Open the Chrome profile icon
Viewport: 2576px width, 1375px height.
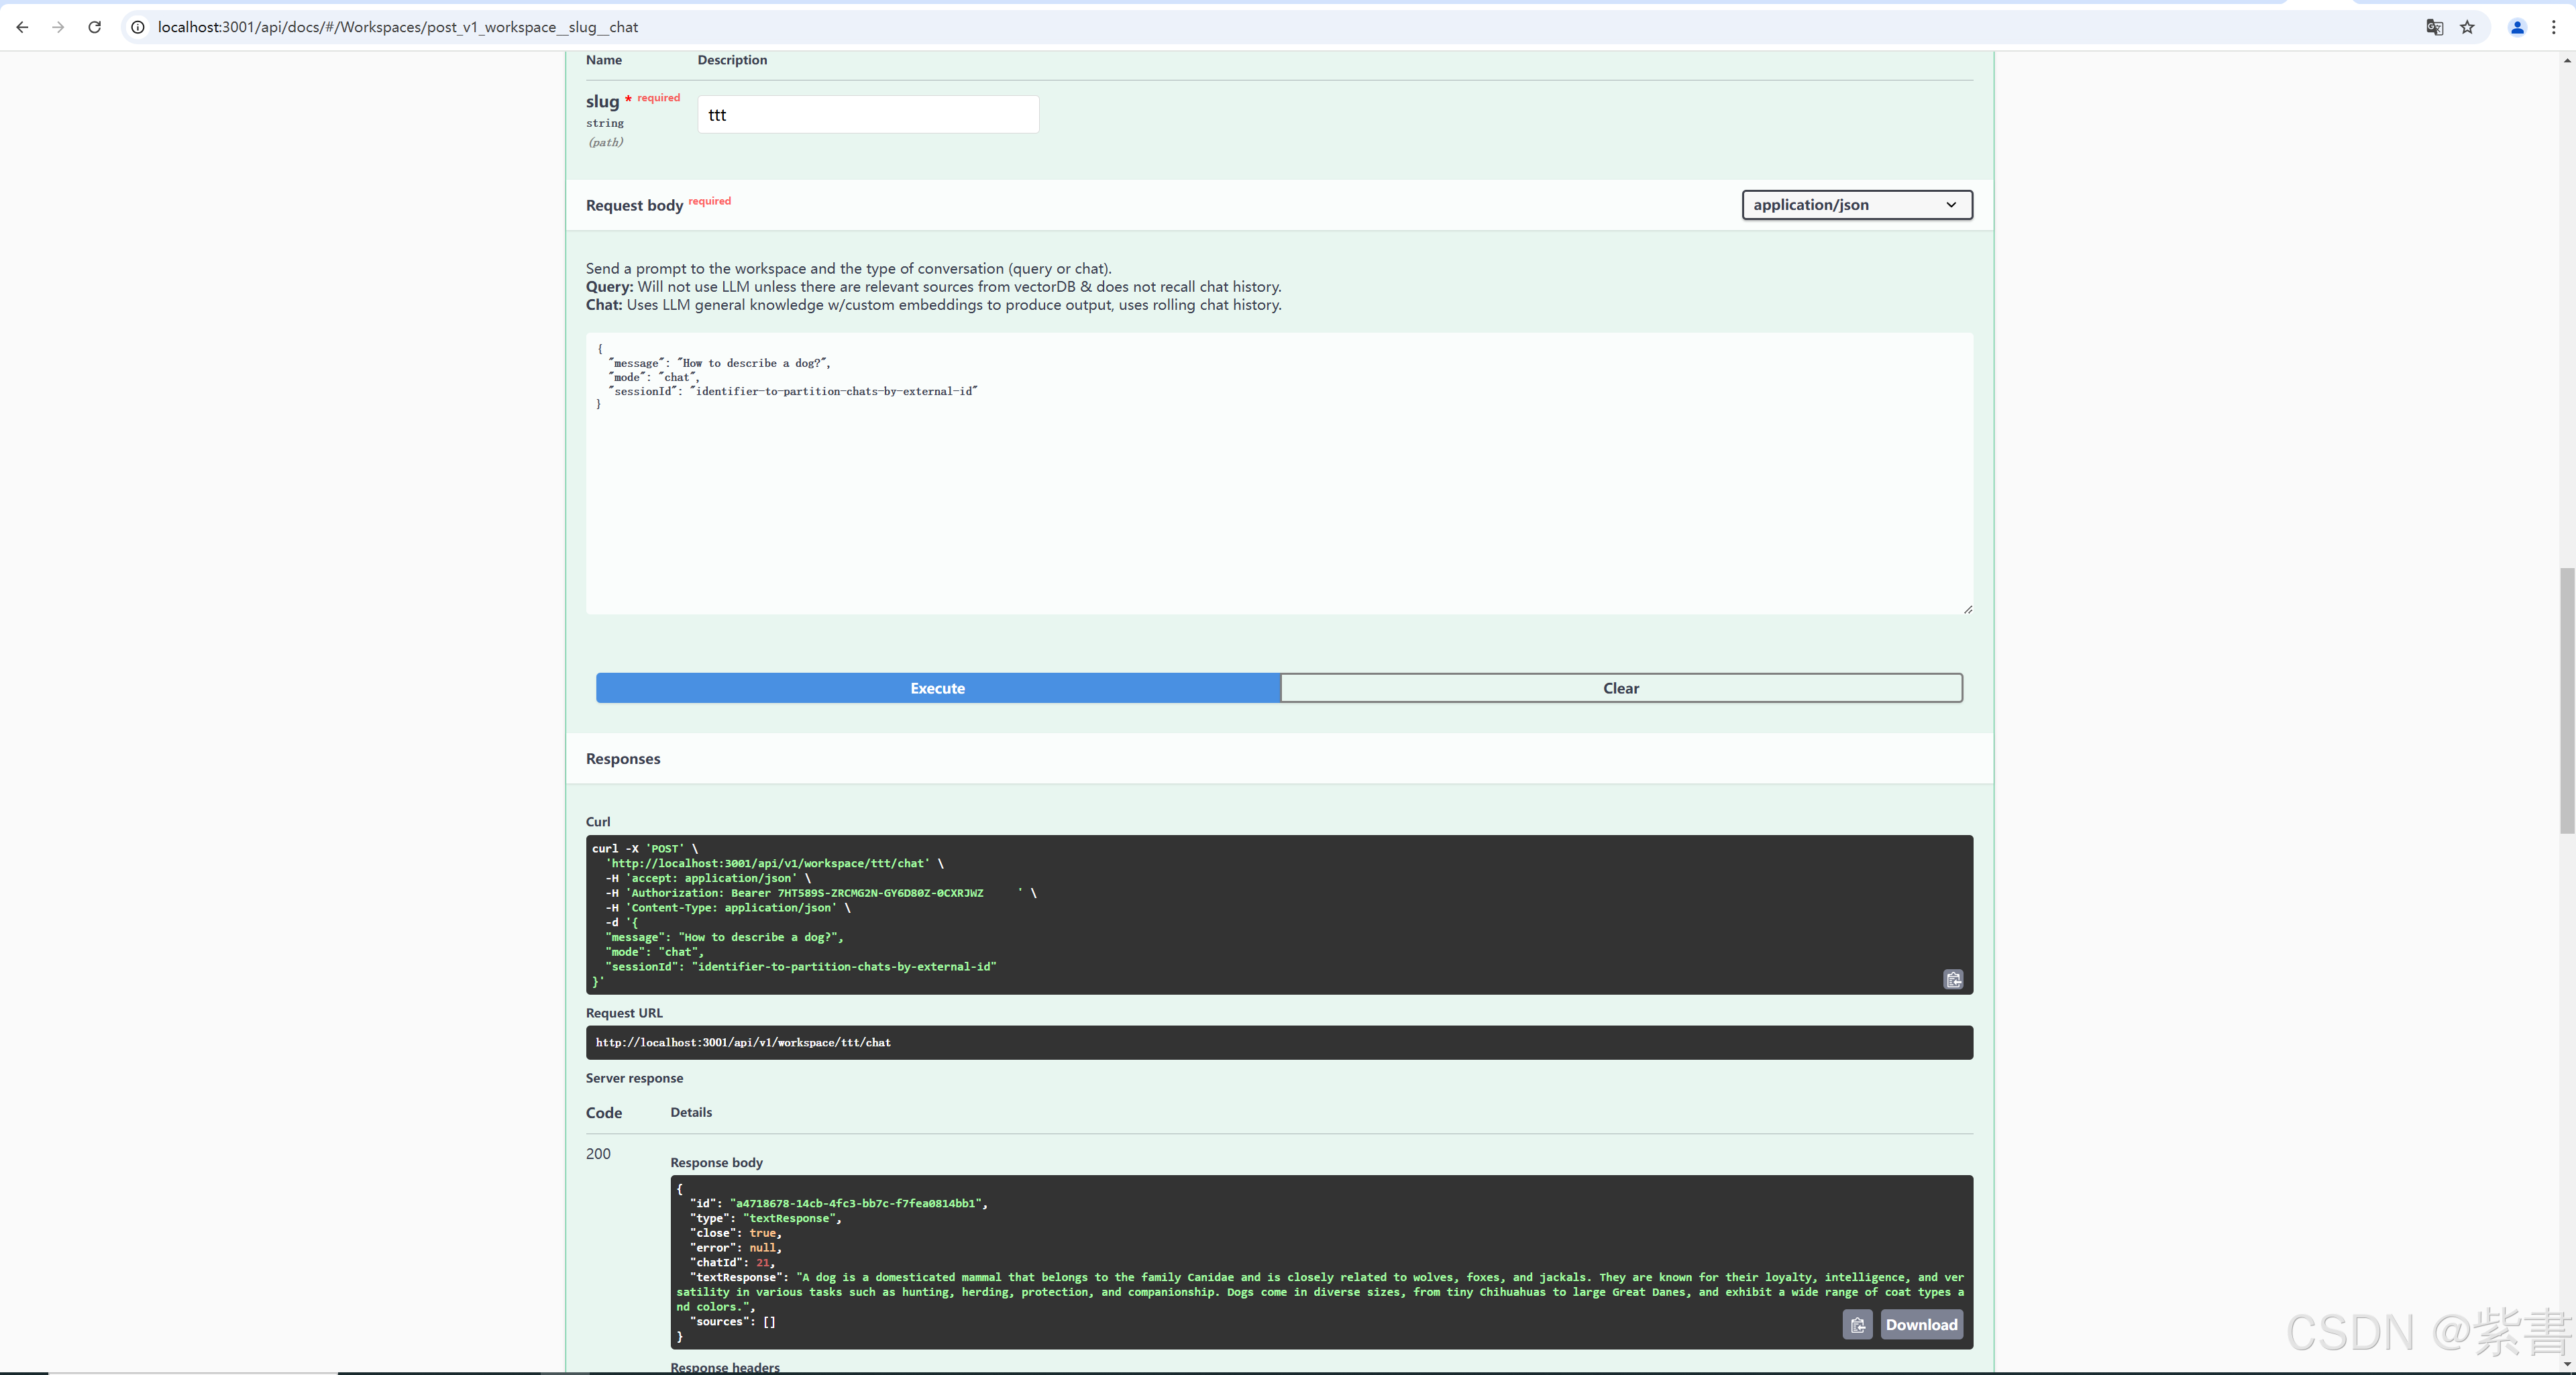pyautogui.click(x=2517, y=27)
